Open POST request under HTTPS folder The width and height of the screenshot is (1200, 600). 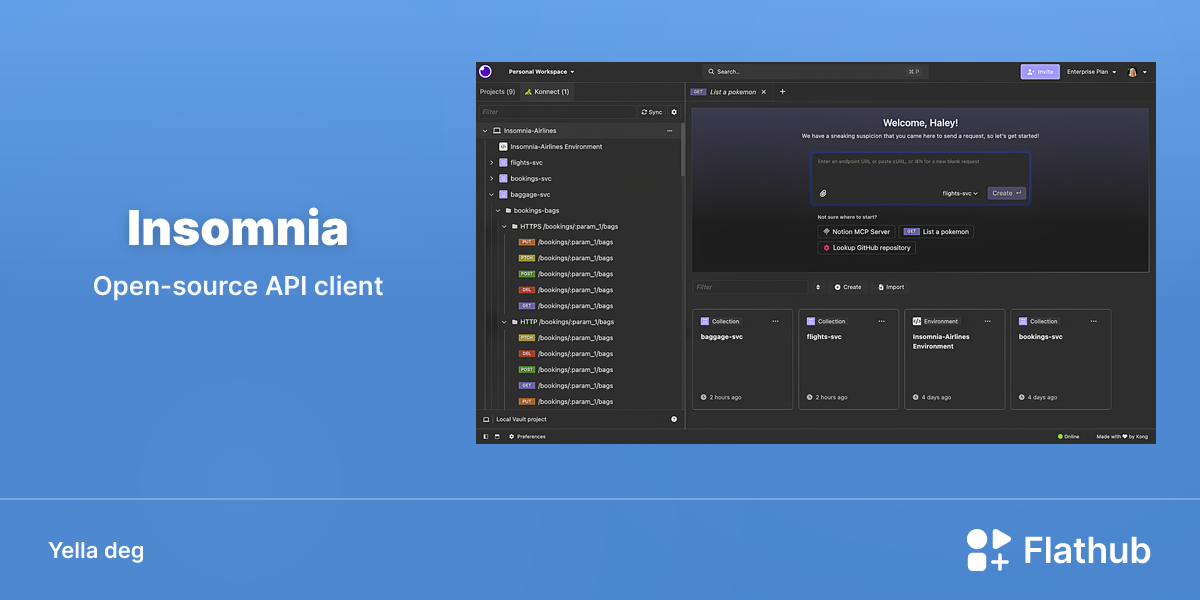tap(566, 274)
